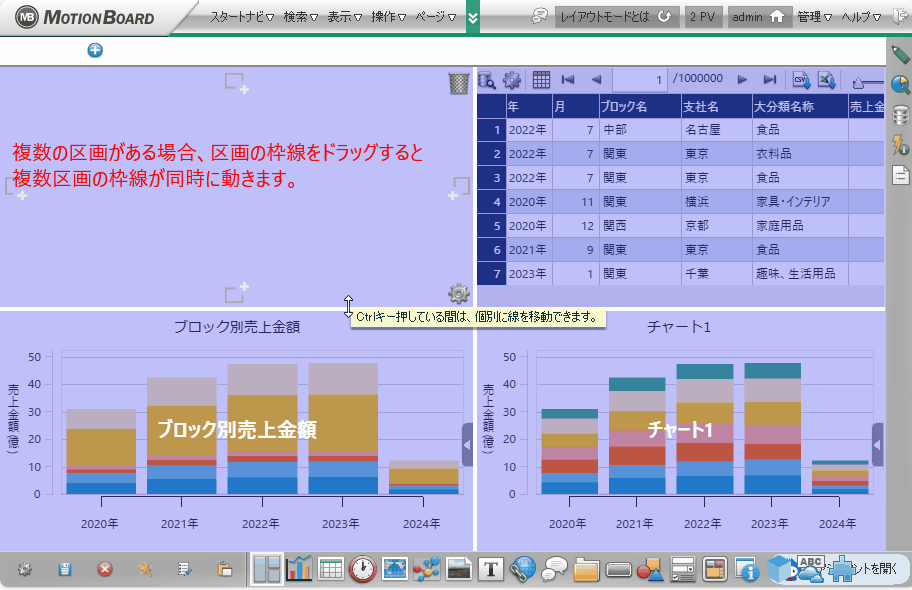Click the admin home button
The image size is (912, 590).
pos(760,17)
